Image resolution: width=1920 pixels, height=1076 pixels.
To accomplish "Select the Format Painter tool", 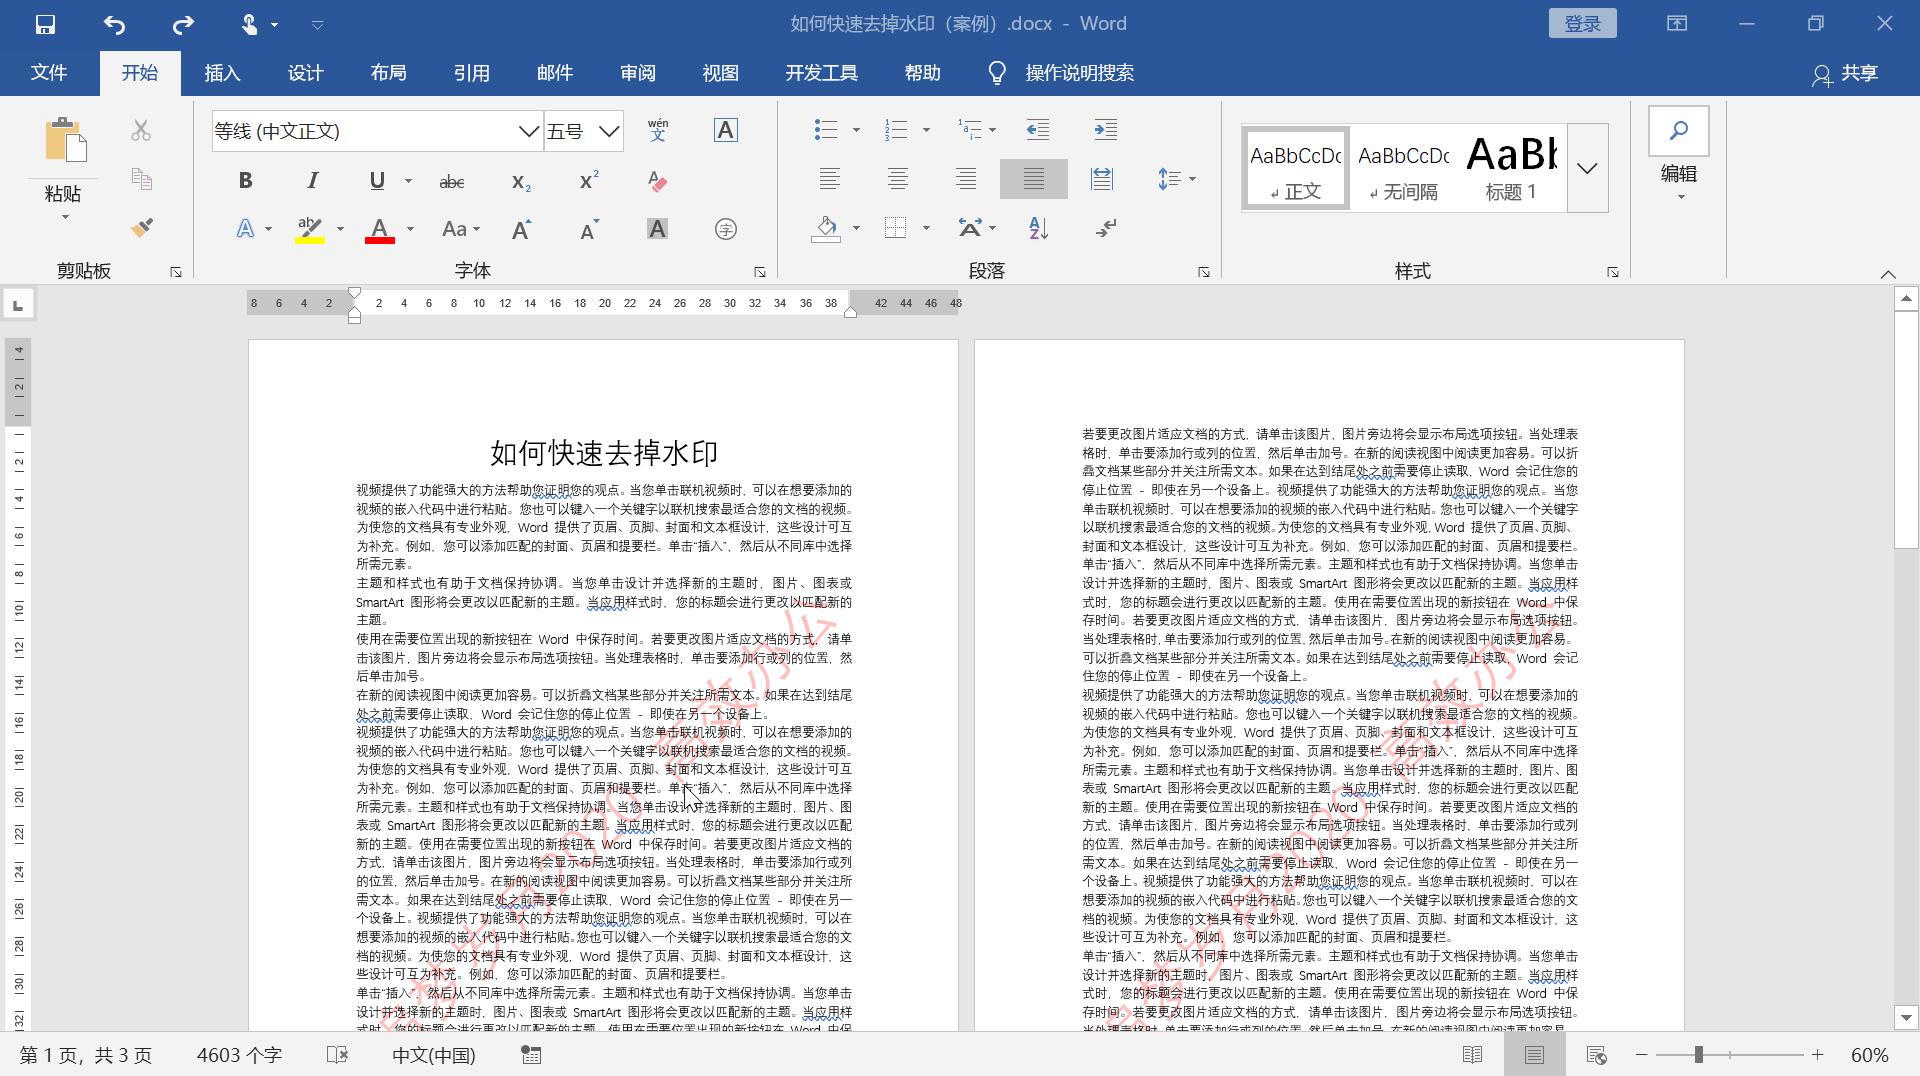I will click(x=141, y=228).
